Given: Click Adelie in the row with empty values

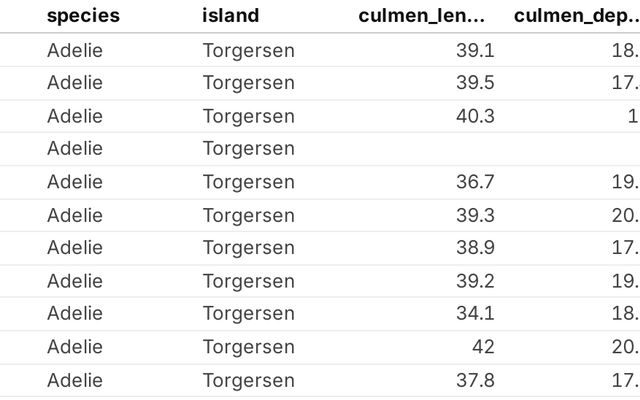Looking at the screenshot, I should (75, 149).
